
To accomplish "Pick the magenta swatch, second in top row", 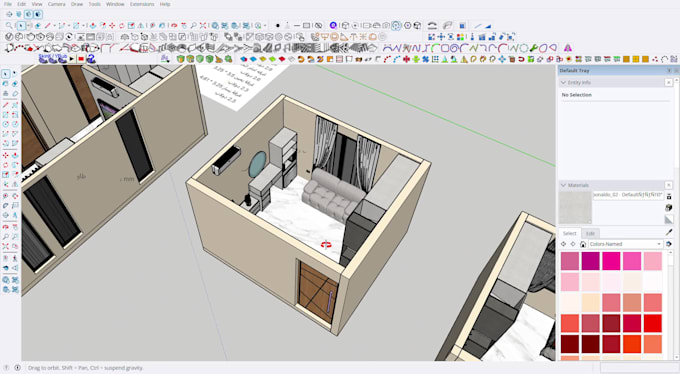I will click(x=590, y=261).
